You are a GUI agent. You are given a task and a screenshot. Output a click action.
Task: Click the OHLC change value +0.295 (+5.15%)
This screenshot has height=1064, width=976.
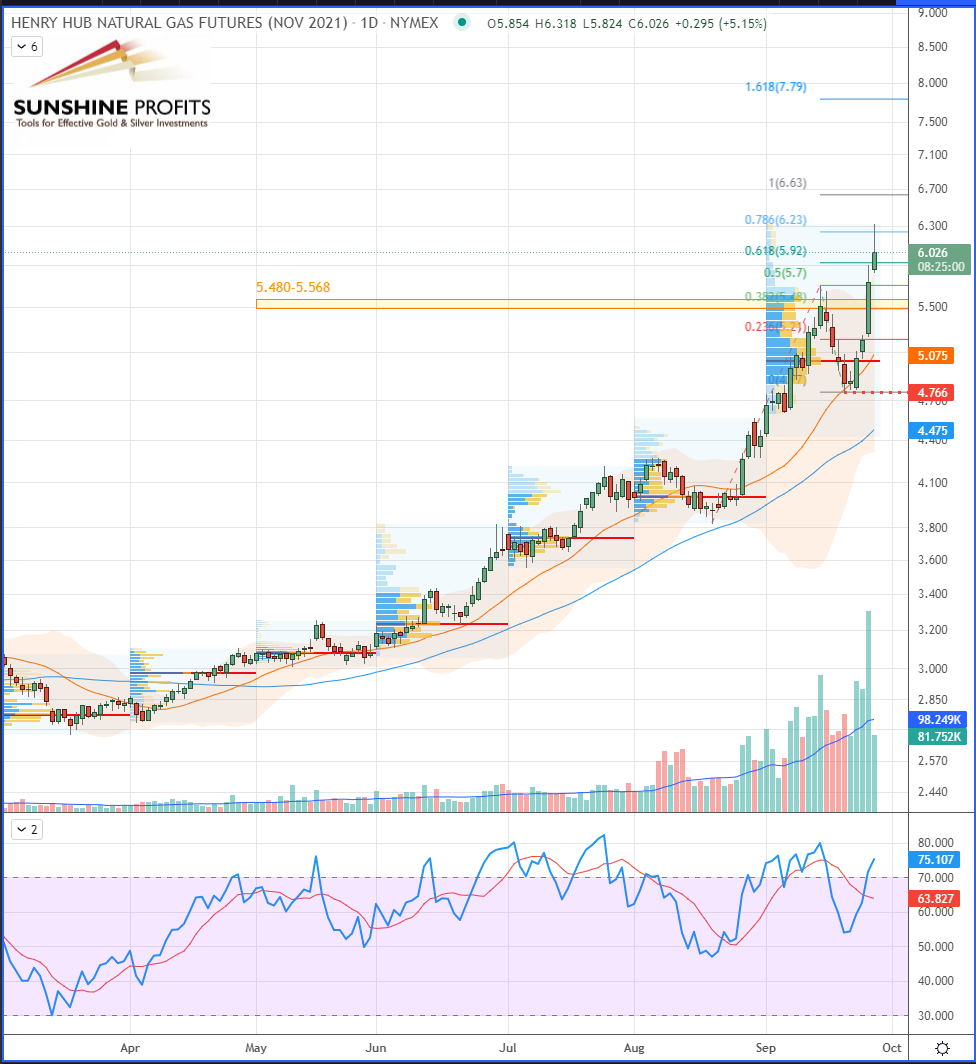[720, 24]
